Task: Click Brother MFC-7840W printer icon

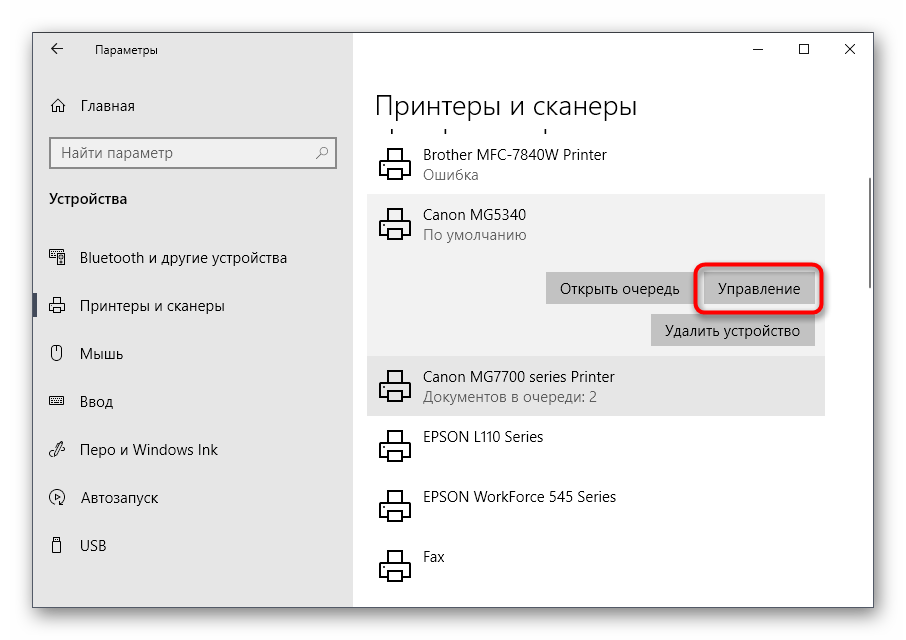Action: (x=395, y=164)
